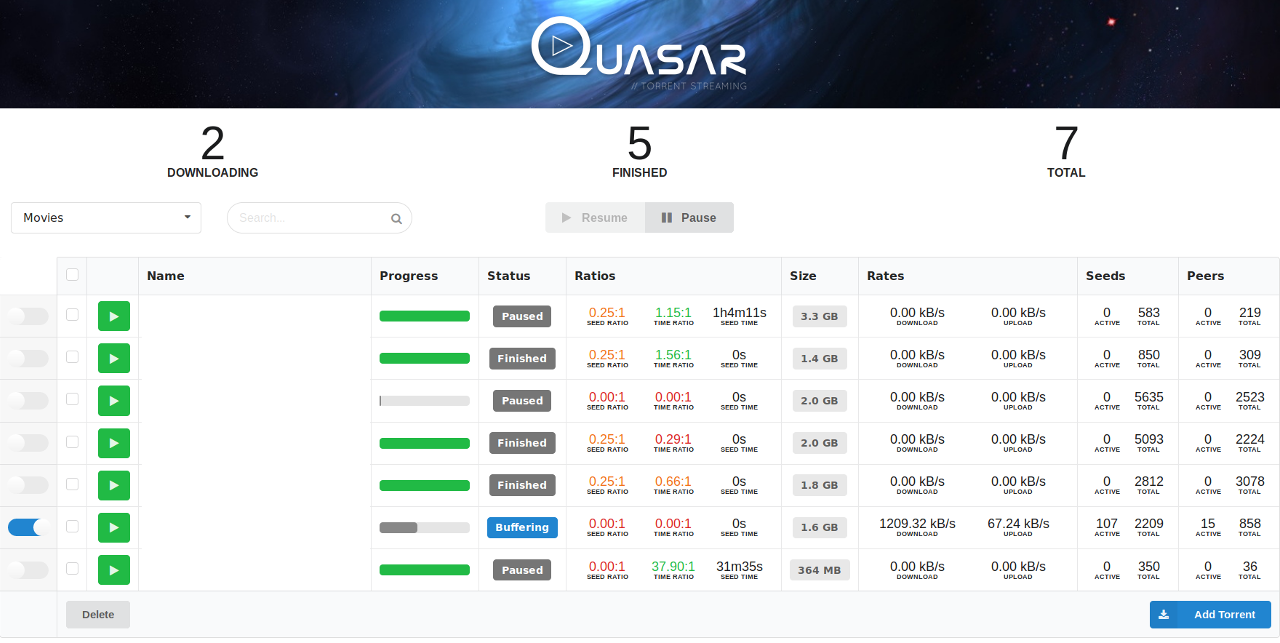This screenshot has width=1280, height=643.
Task: Click the Resume button
Action: (595, 218)
